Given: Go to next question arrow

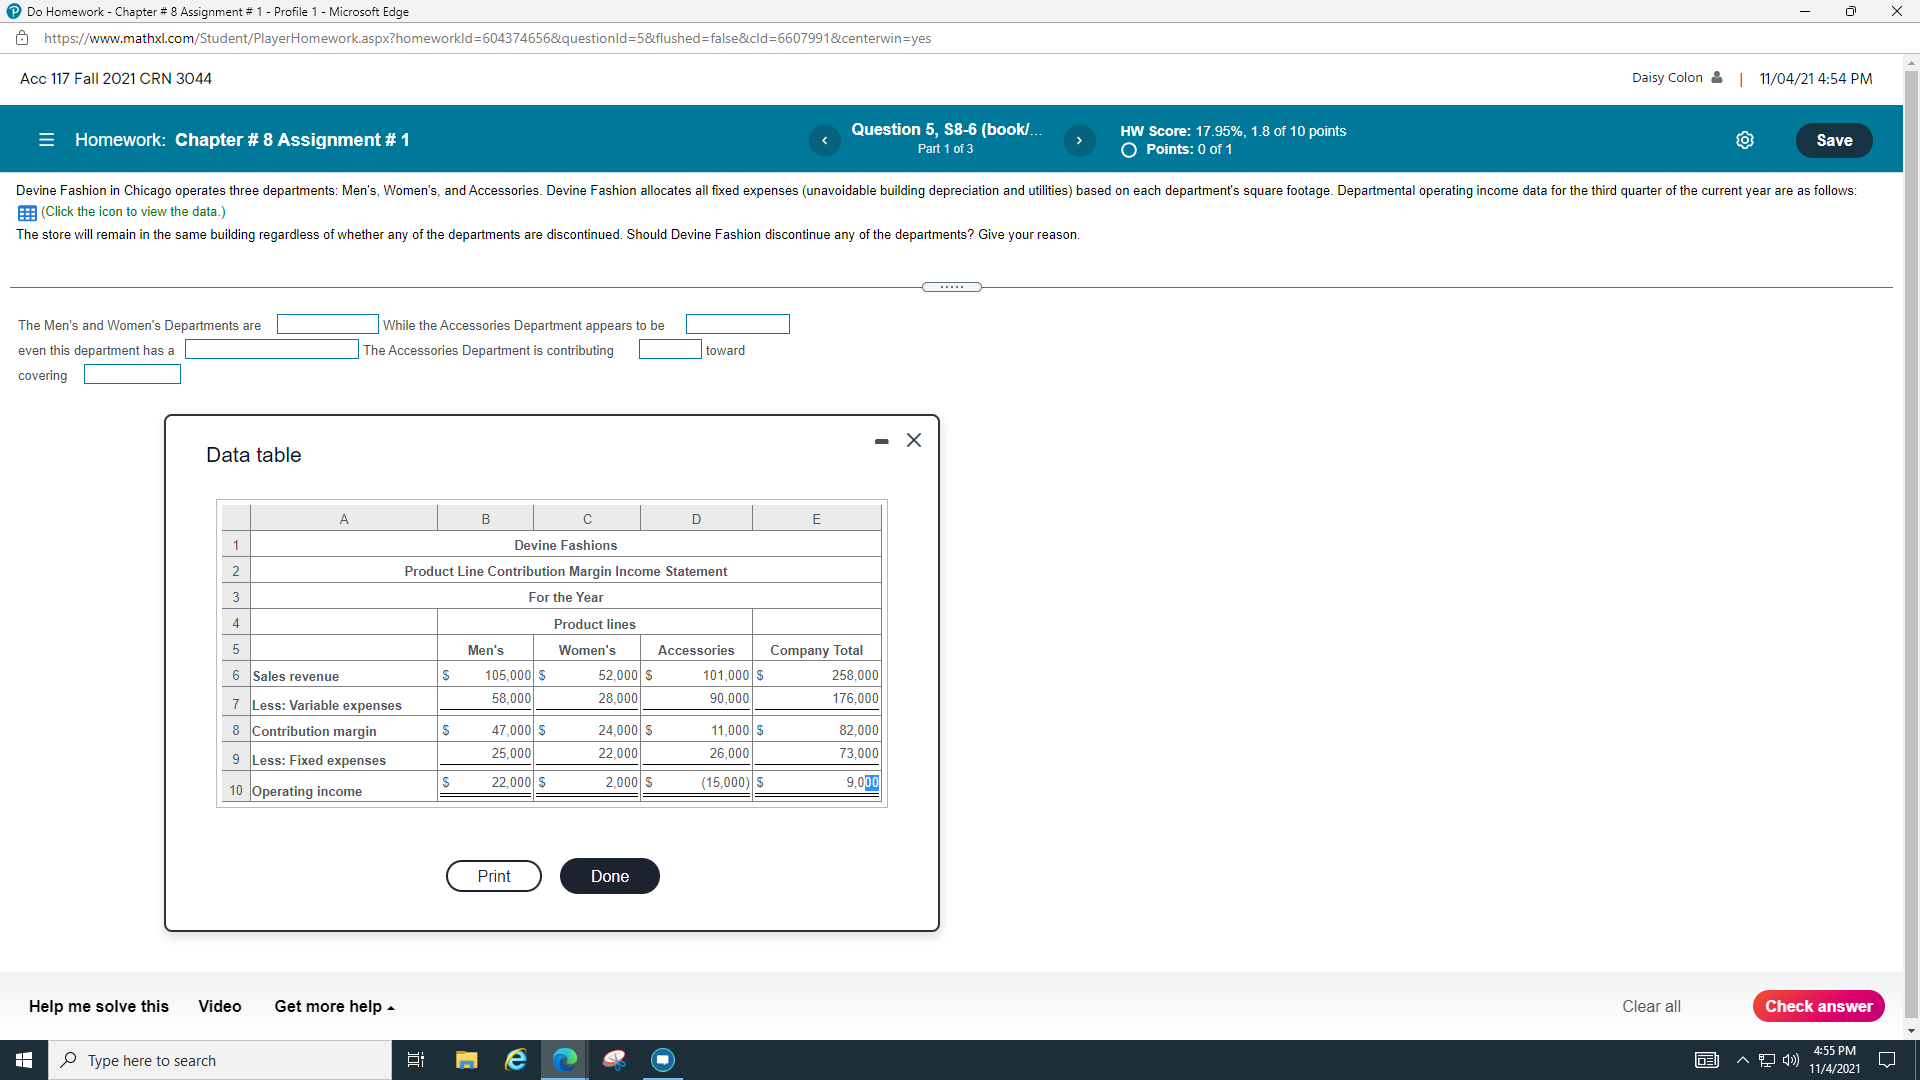Looking at the screenshot, I should tap(1079, 140).
